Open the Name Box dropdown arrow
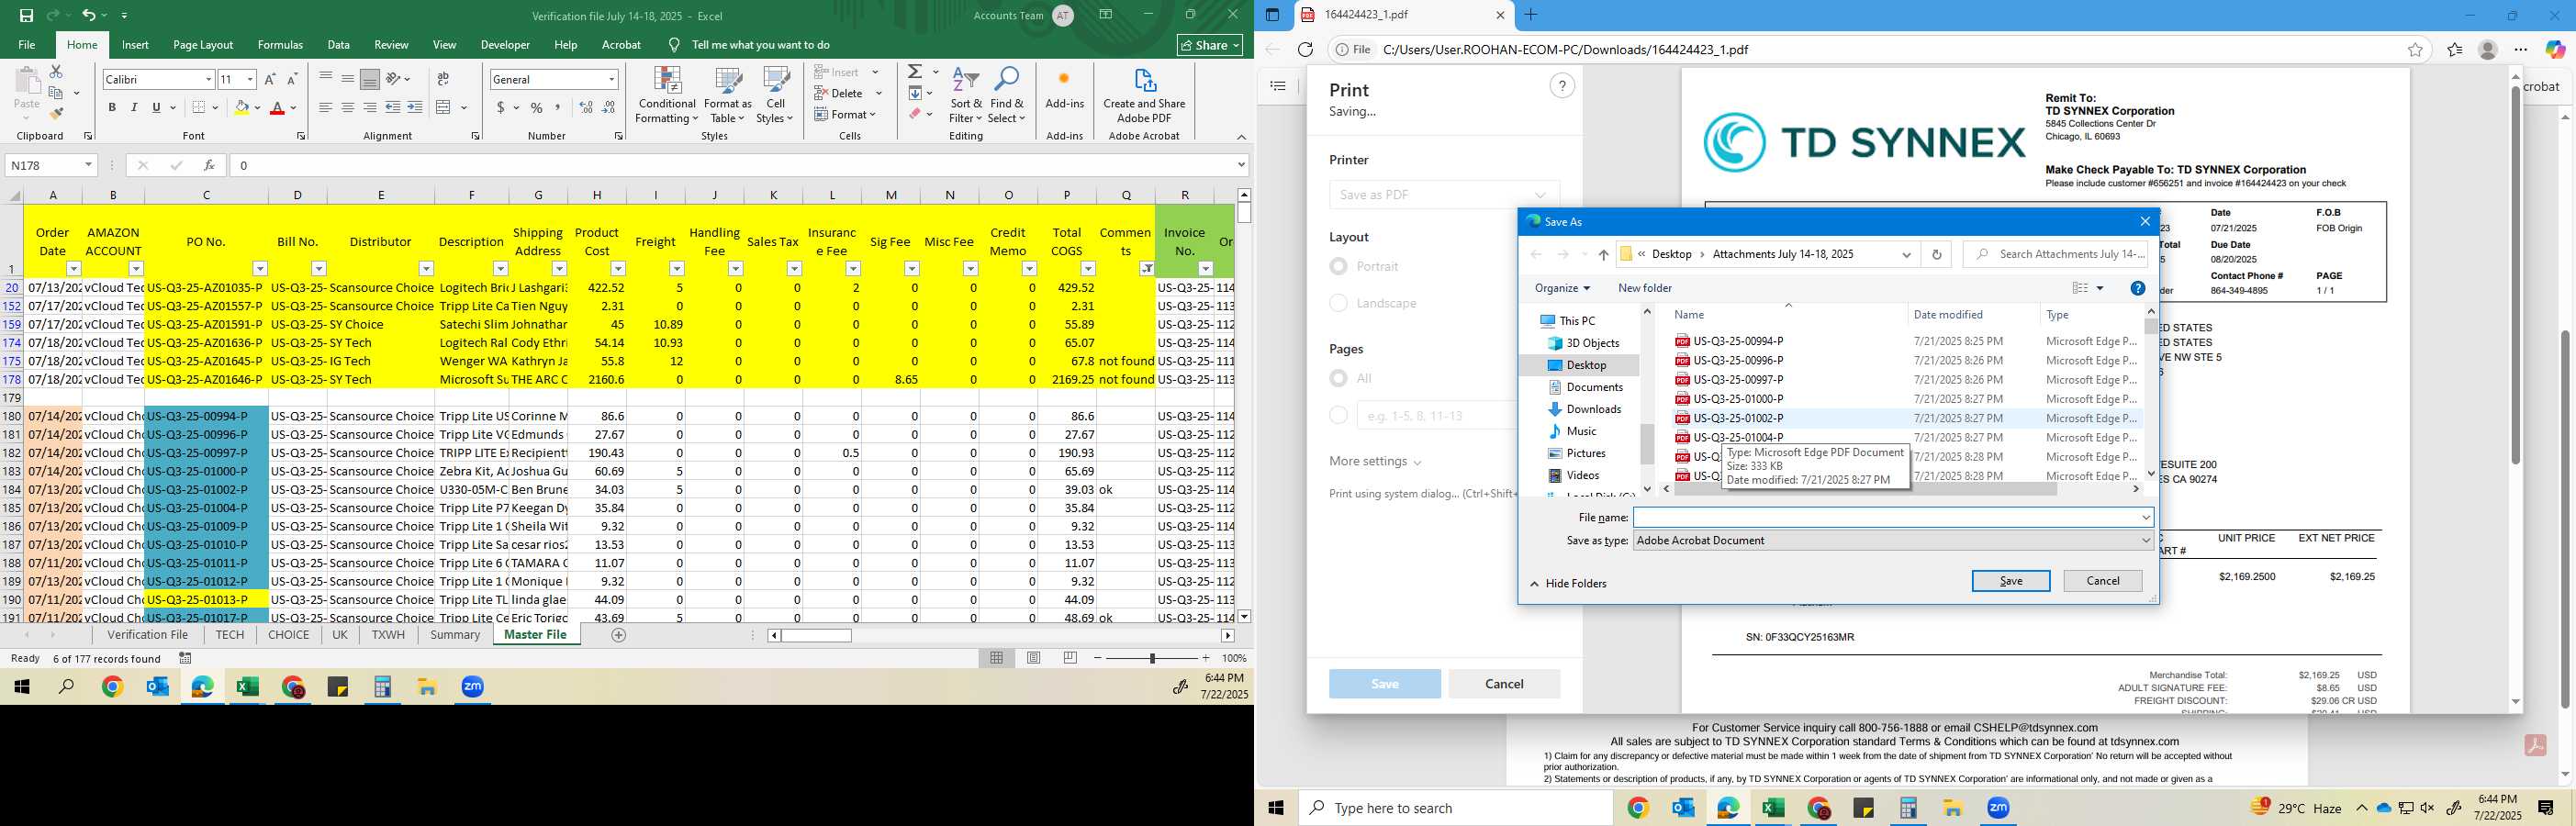Screen dimensions: 2576x826 88,165
